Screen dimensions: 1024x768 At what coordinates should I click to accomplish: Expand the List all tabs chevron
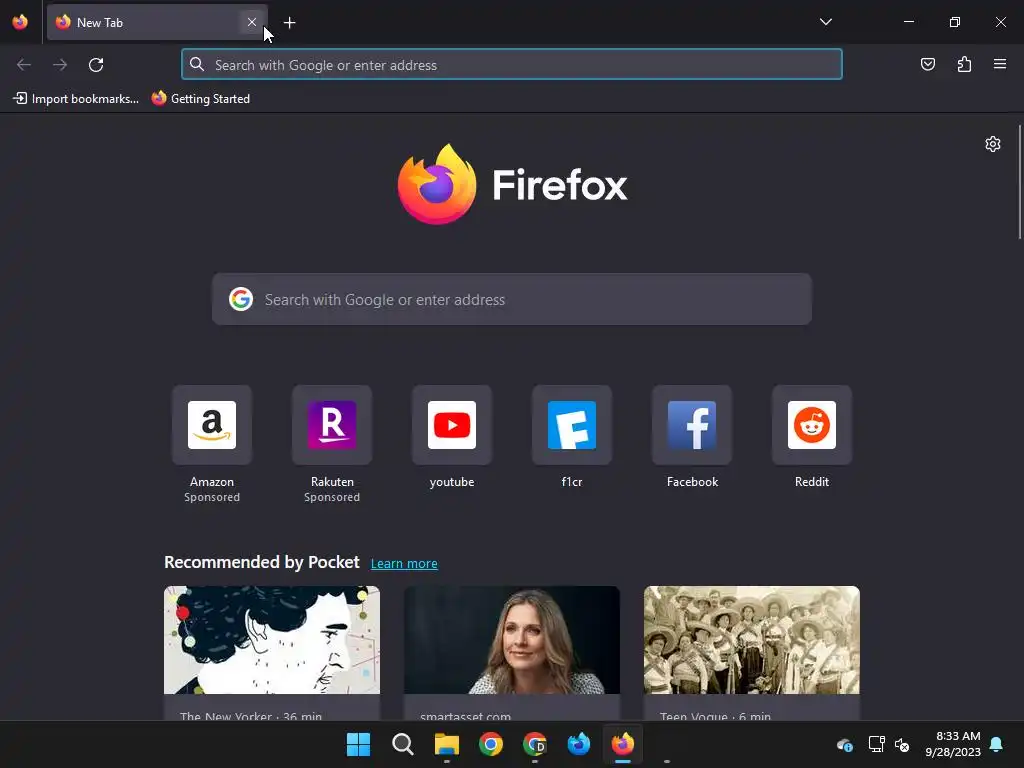coord(825,22)
